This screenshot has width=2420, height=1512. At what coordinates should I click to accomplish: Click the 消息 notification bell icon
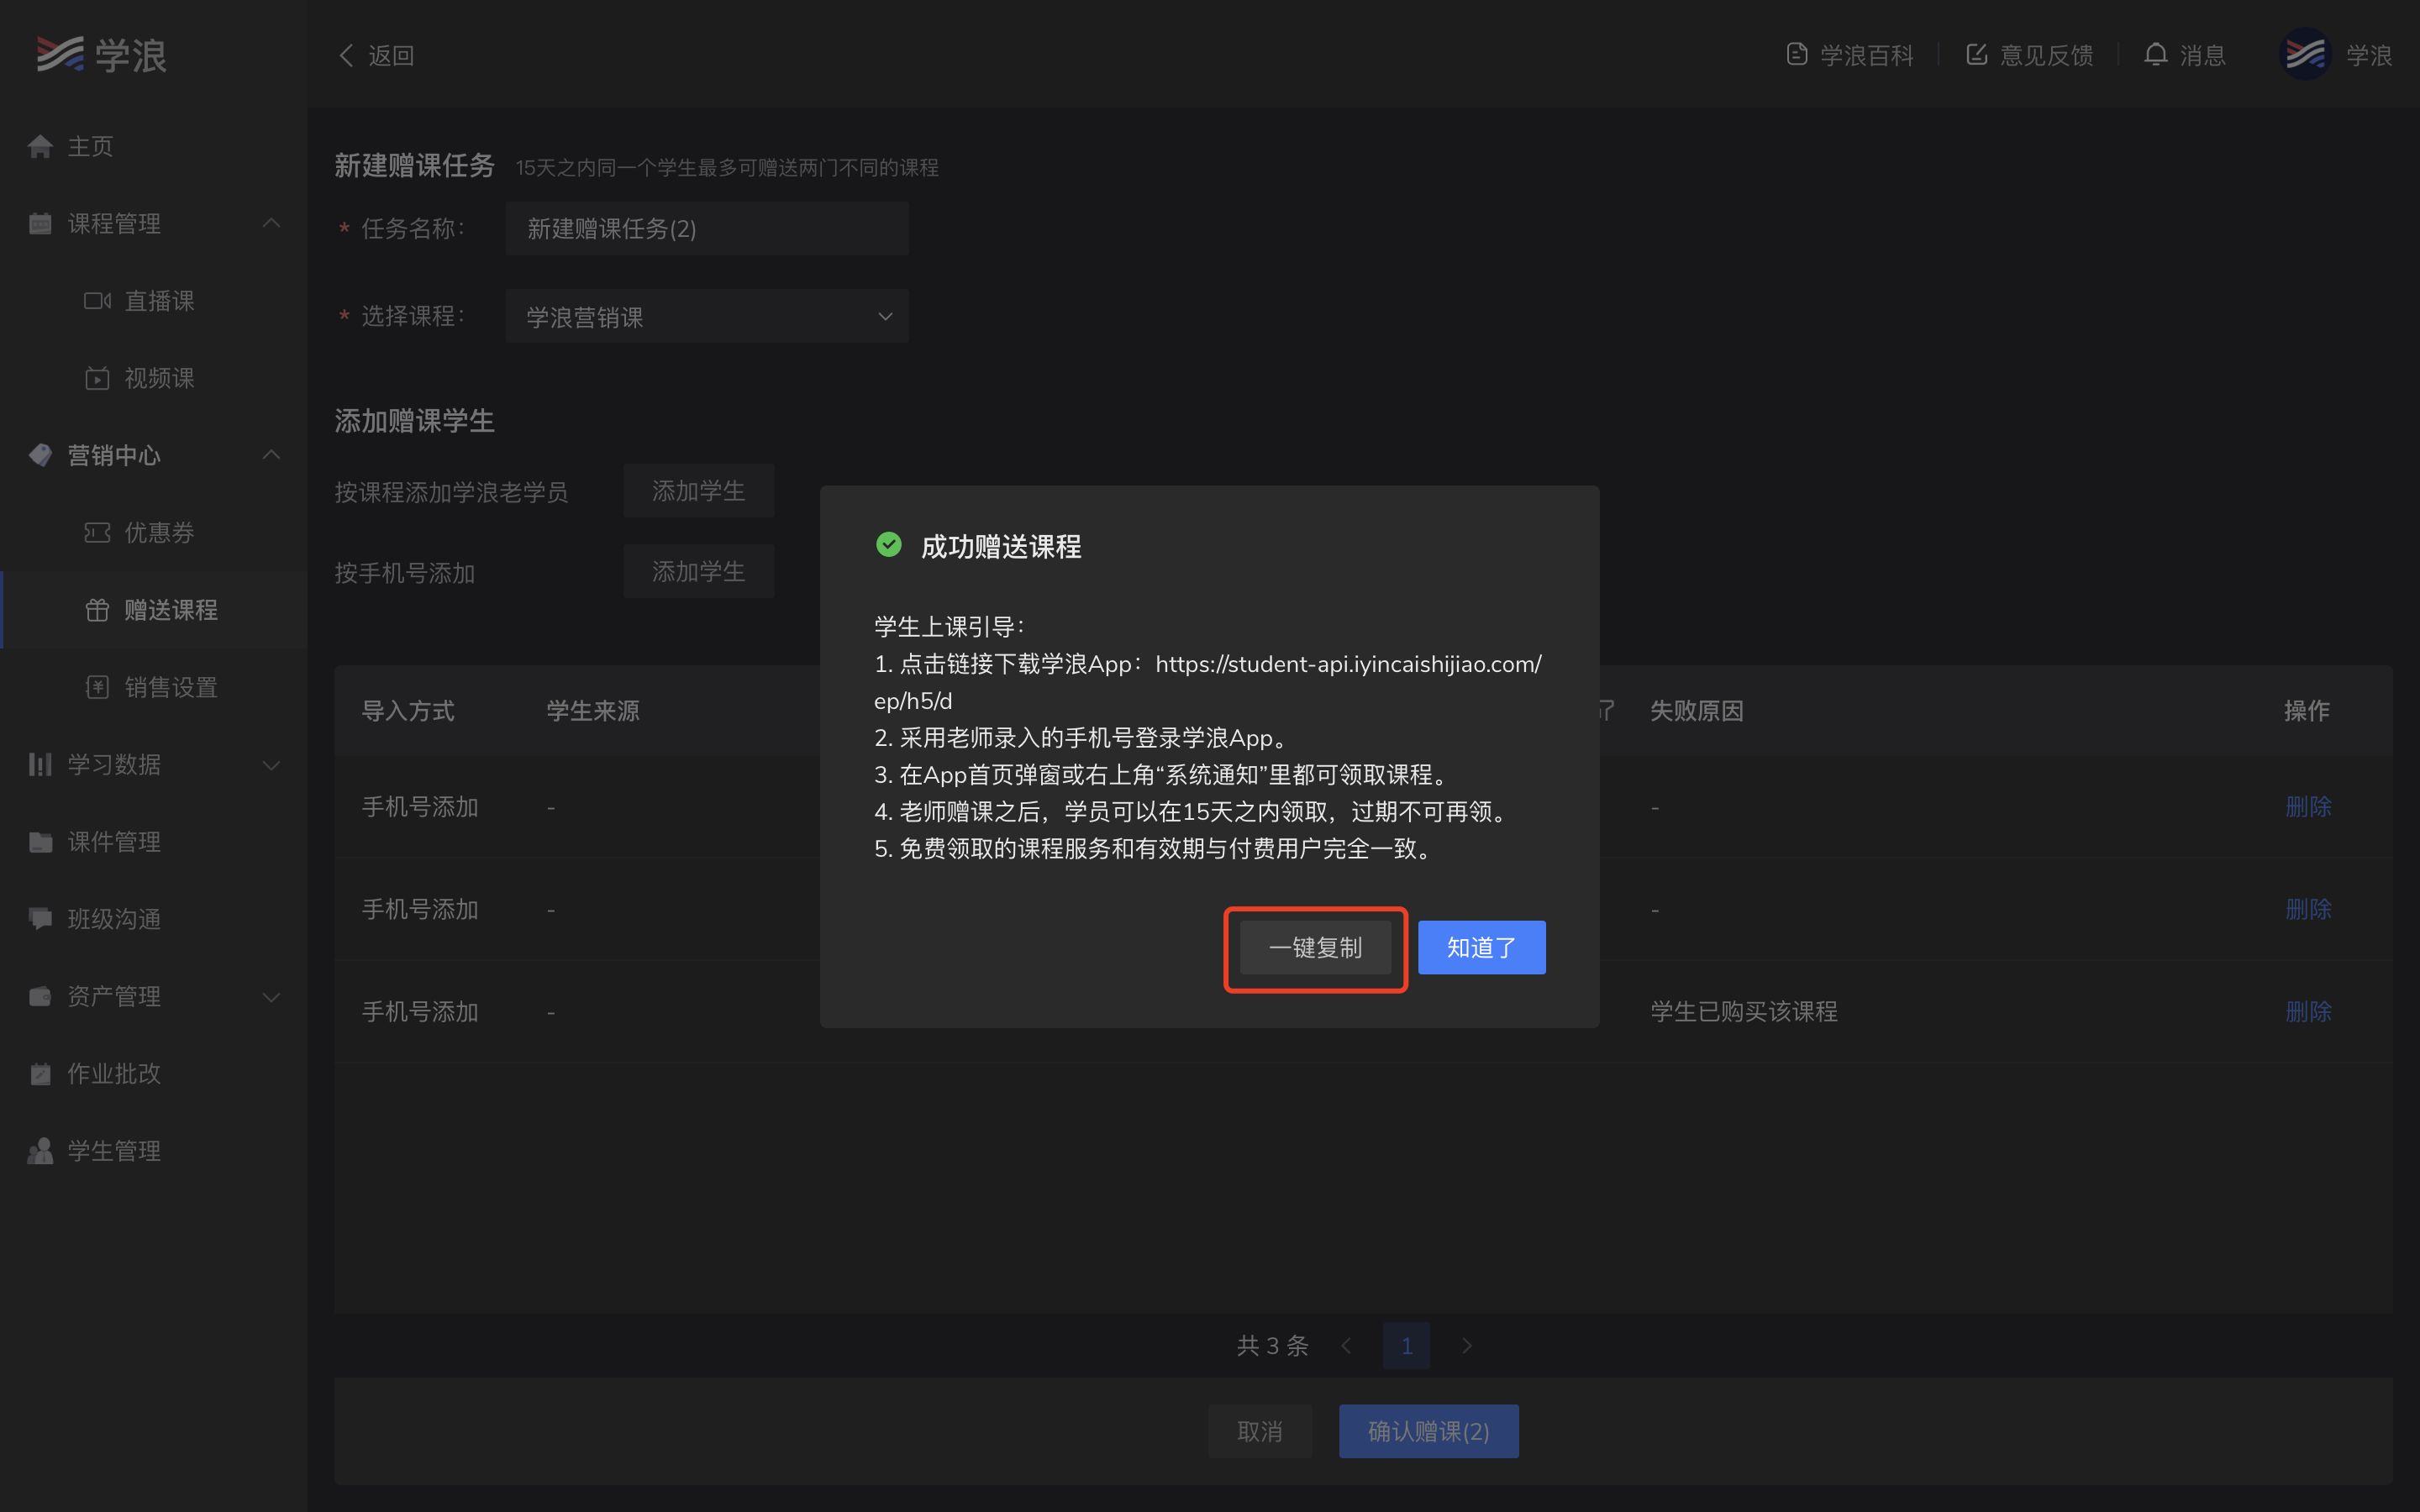(2155, 54)
